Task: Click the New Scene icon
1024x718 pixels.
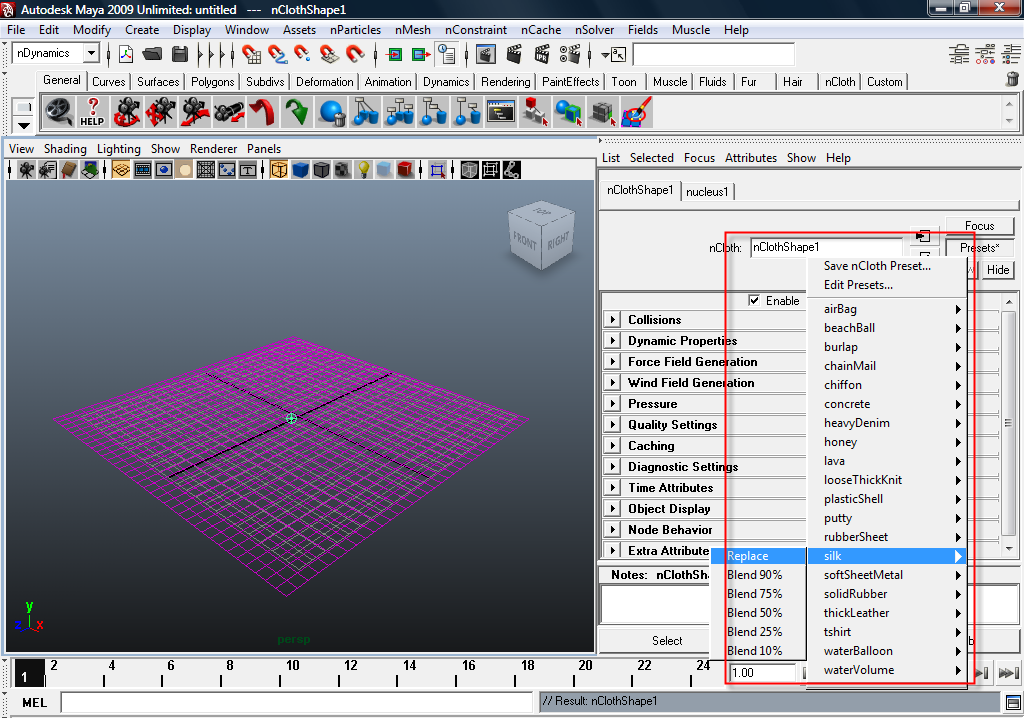Action: [125, 54]
